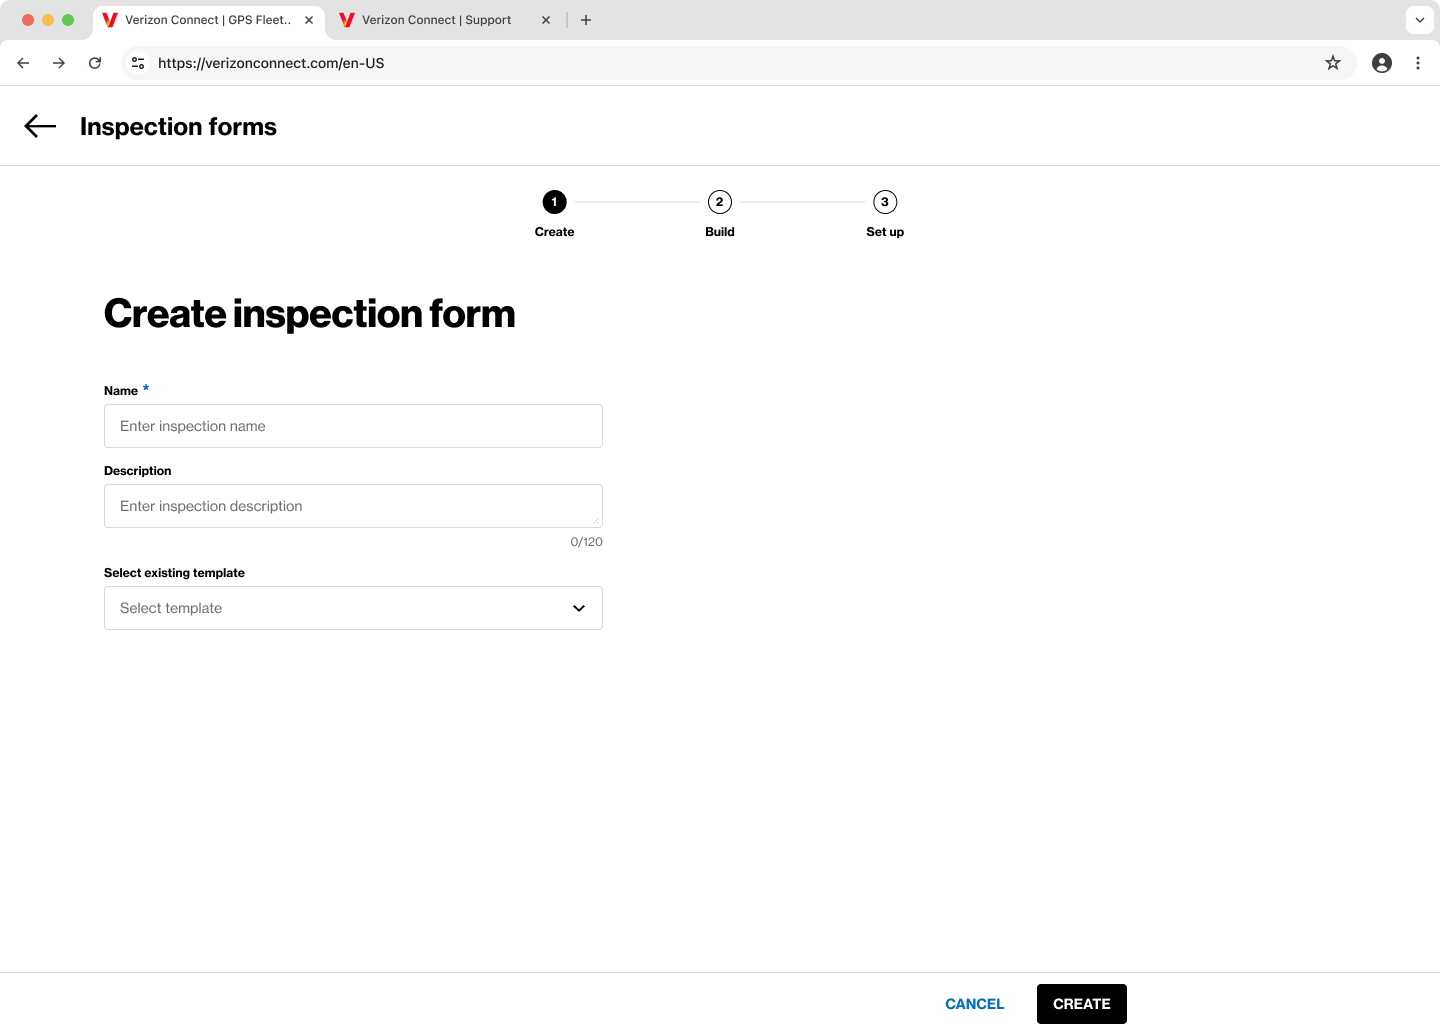Open the Select template dropdown
This screenshot has width=1440, height=1036.
[353, 608]
